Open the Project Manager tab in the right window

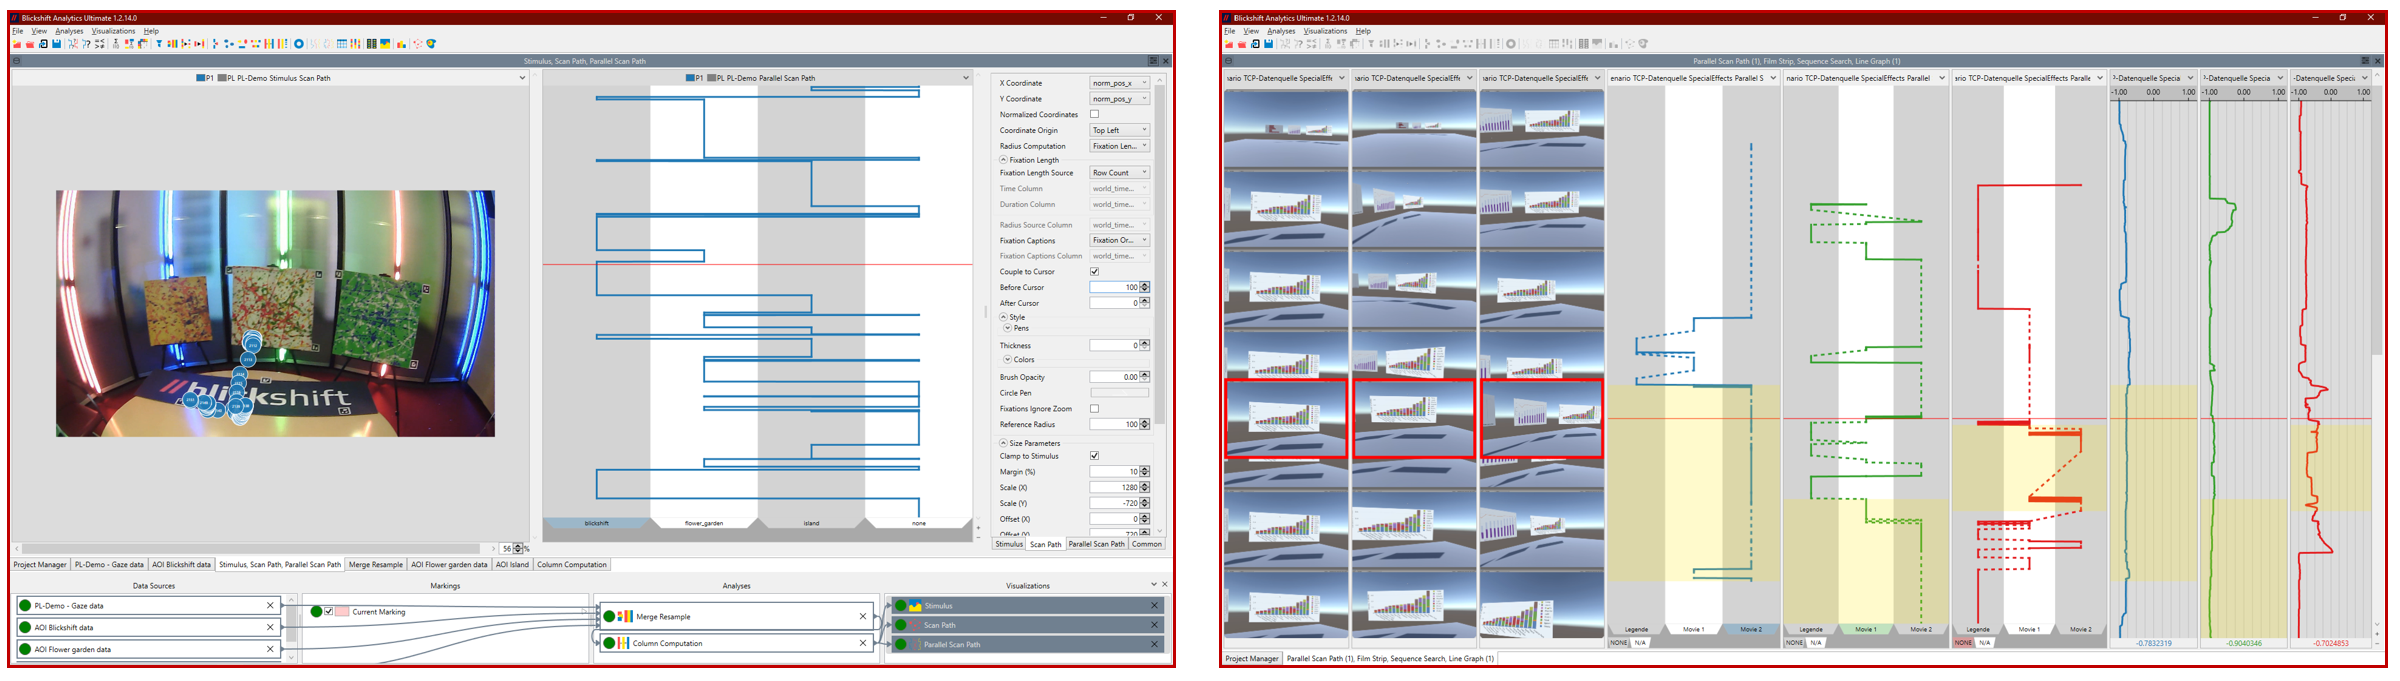pyautogui.click(x=1252, y=658)
